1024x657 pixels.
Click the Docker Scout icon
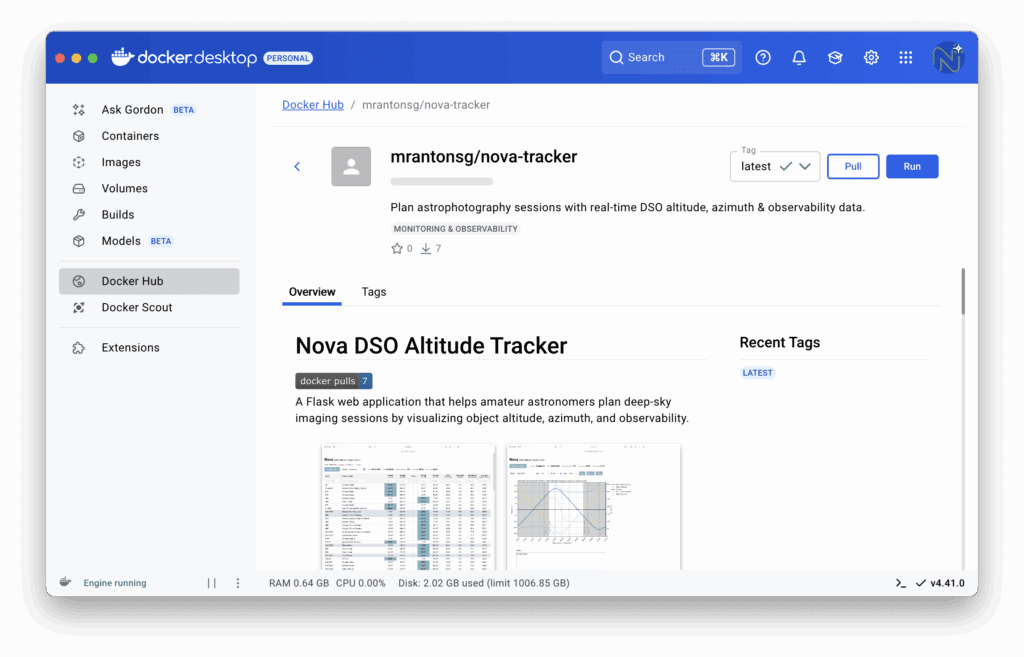pos(79,308)
